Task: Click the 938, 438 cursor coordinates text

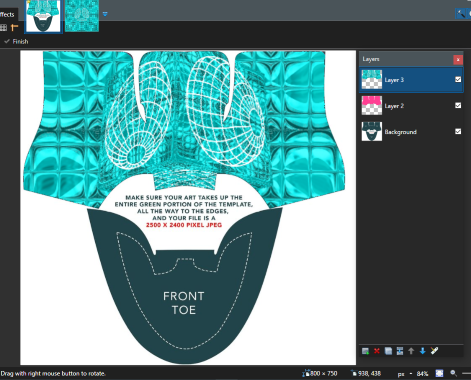Action: [370, 374]
